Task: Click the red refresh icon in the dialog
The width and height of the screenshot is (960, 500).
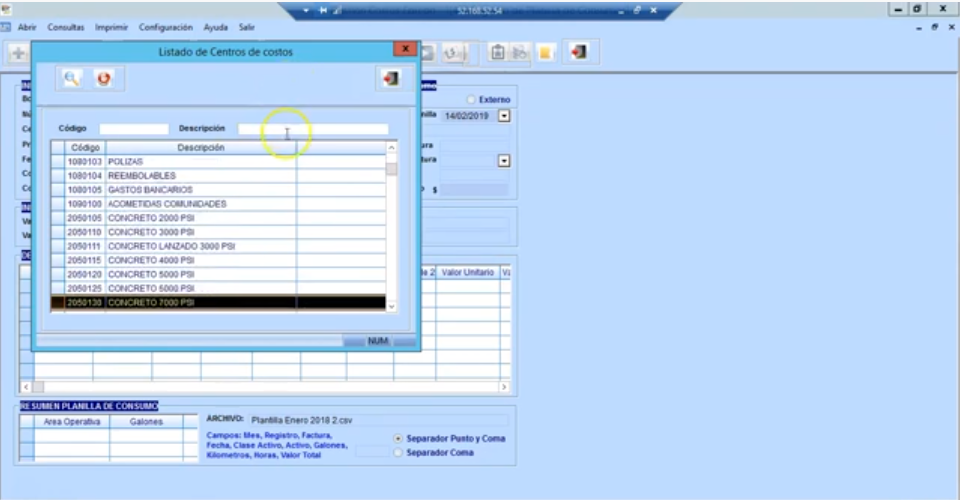Action: point(103,78)
